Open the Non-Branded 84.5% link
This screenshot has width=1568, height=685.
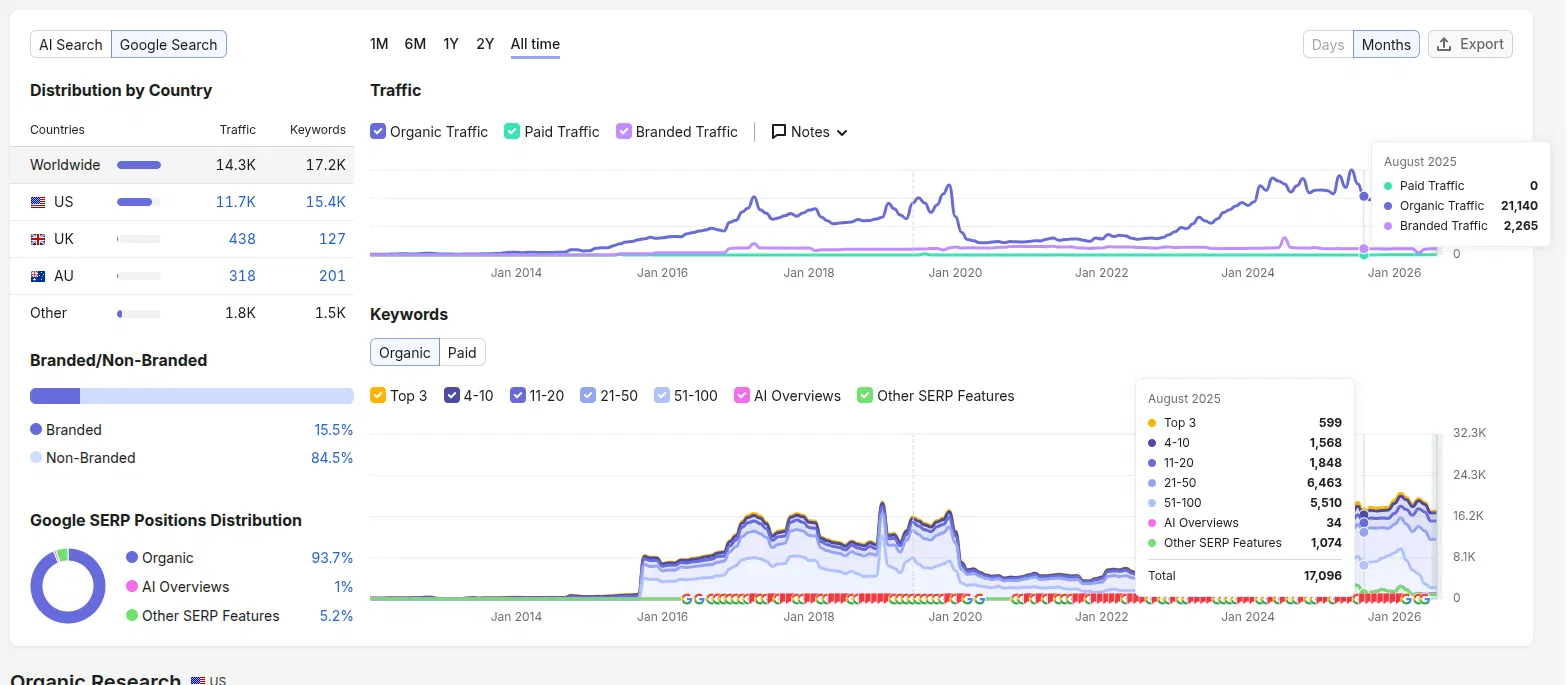(x=332, y=458)
